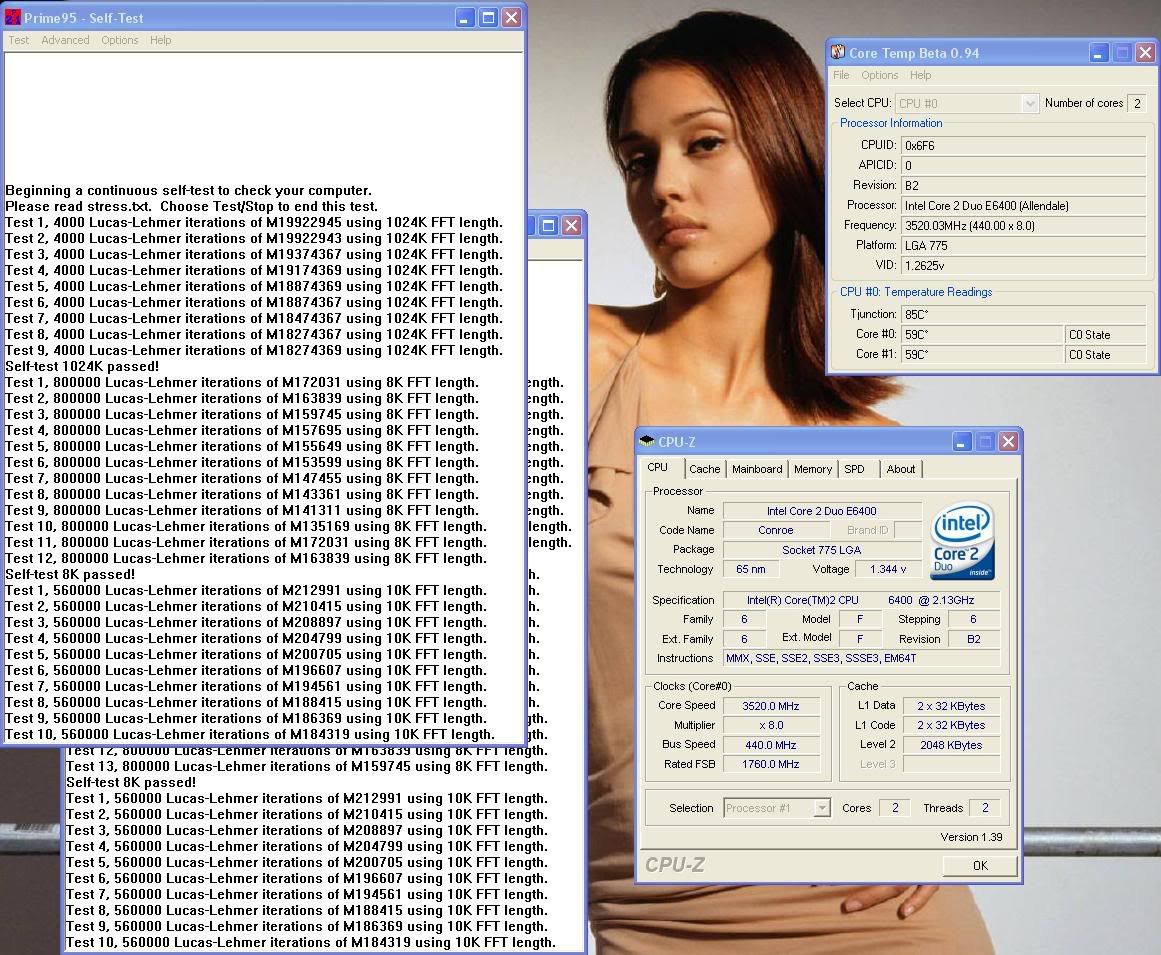The height and width of the screenshot is (955, 1161).
Task: Click the Test 5 line for M18874369
Action: [x=254, y=286]
